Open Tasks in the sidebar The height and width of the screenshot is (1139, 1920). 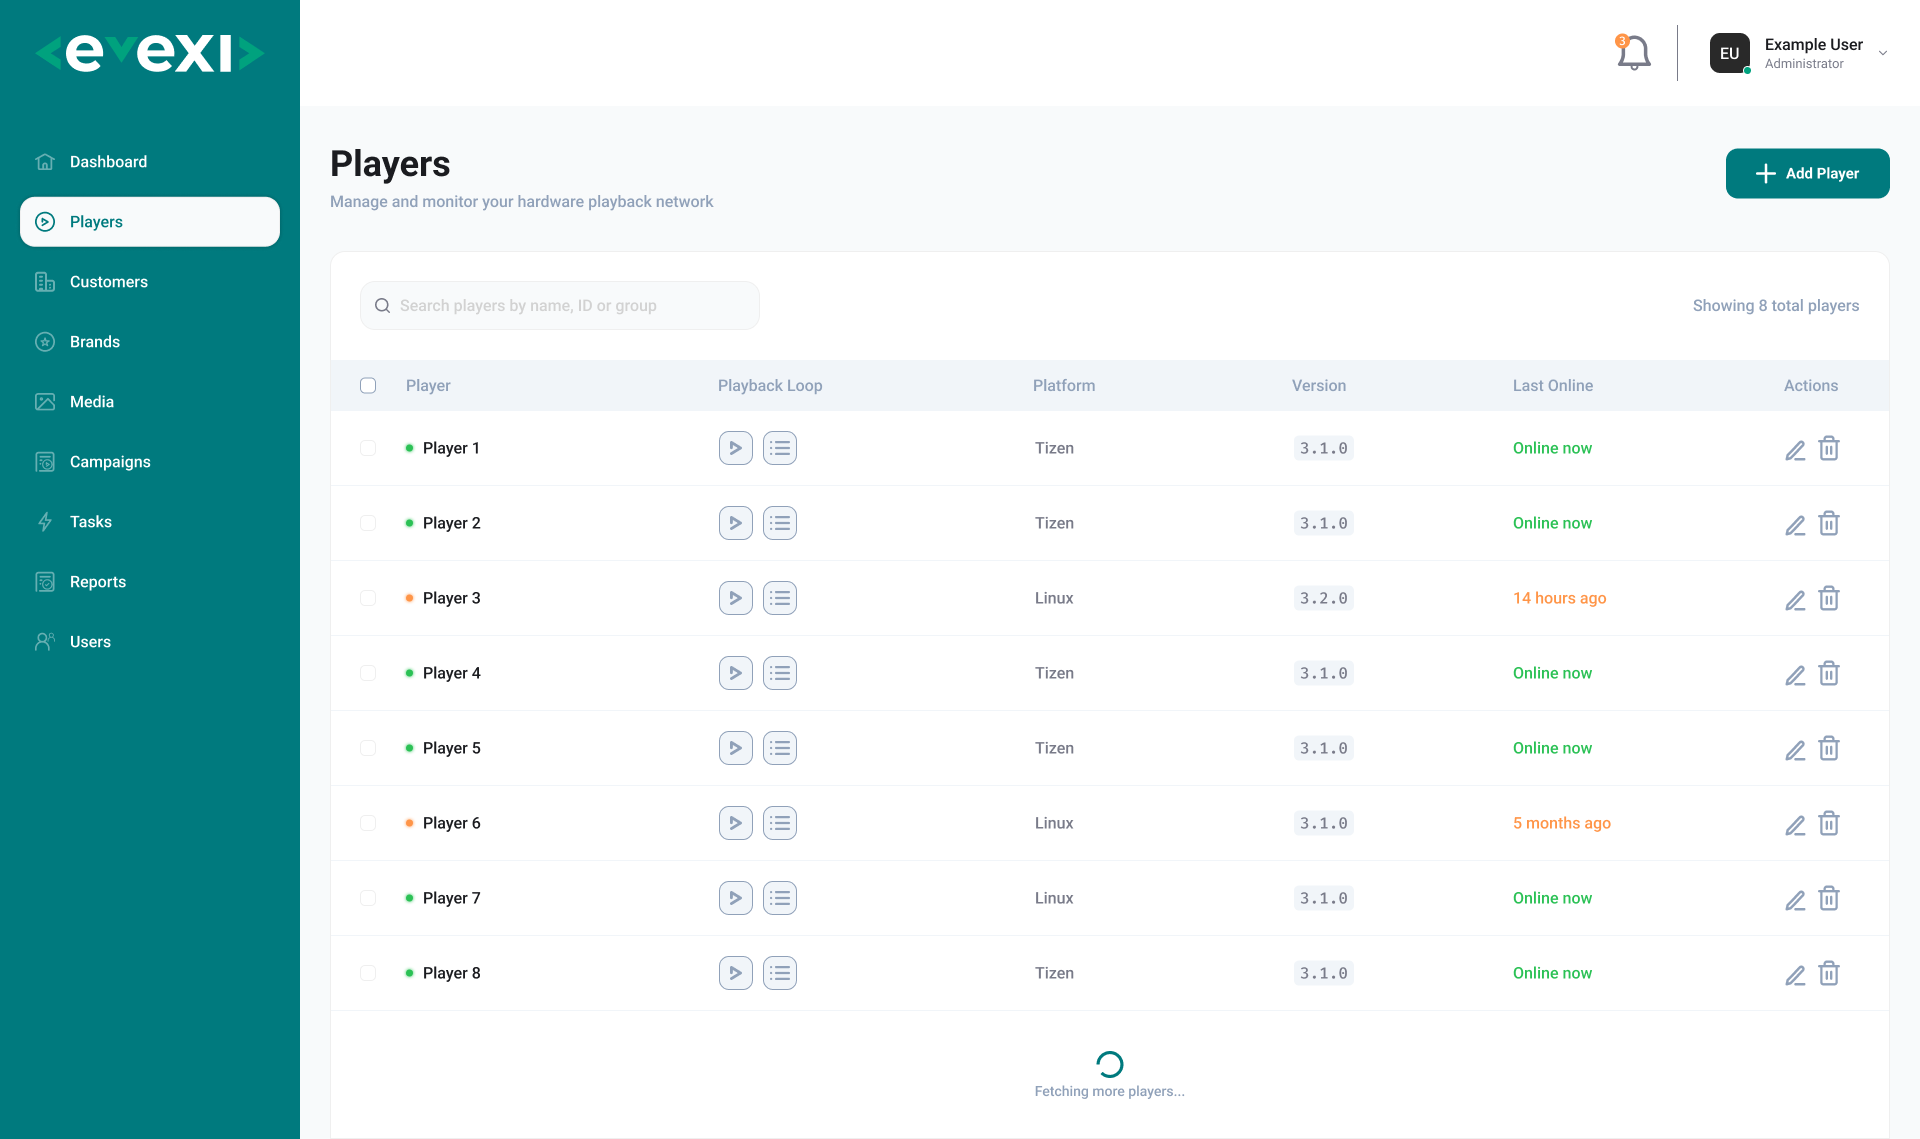[150, 522]
